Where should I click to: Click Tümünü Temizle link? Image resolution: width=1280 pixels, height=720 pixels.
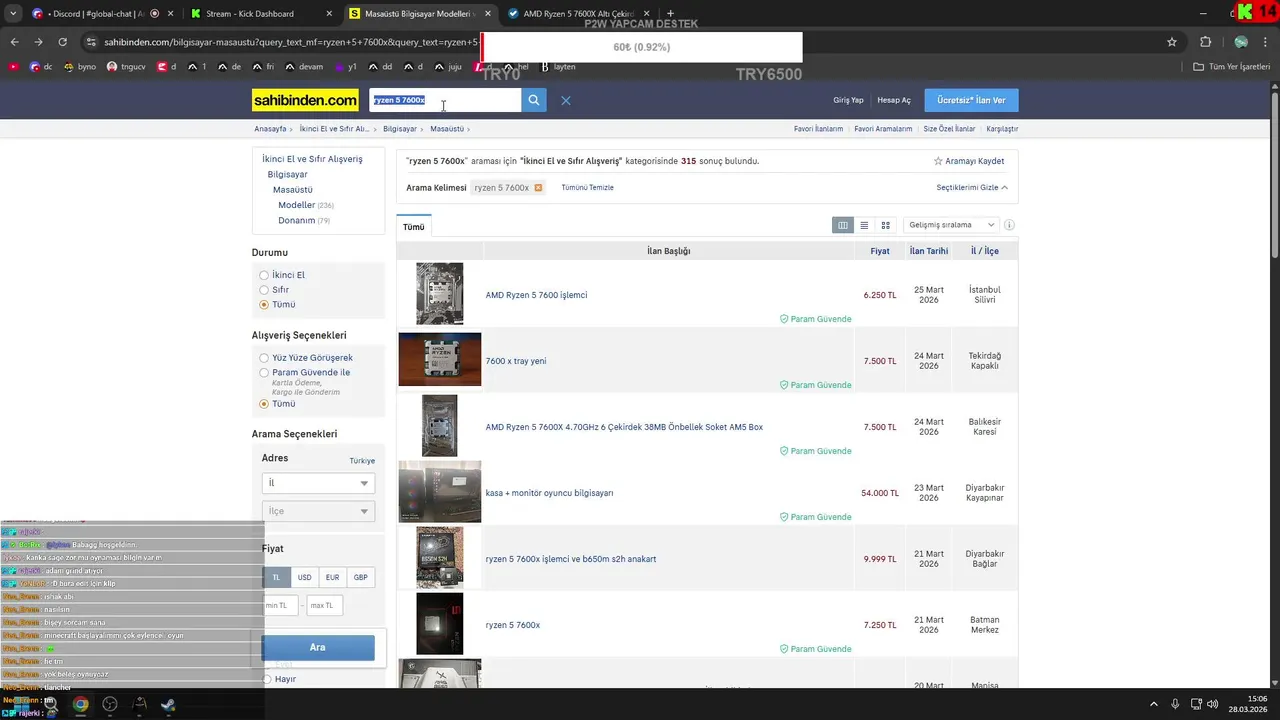(x=587, y=188)
